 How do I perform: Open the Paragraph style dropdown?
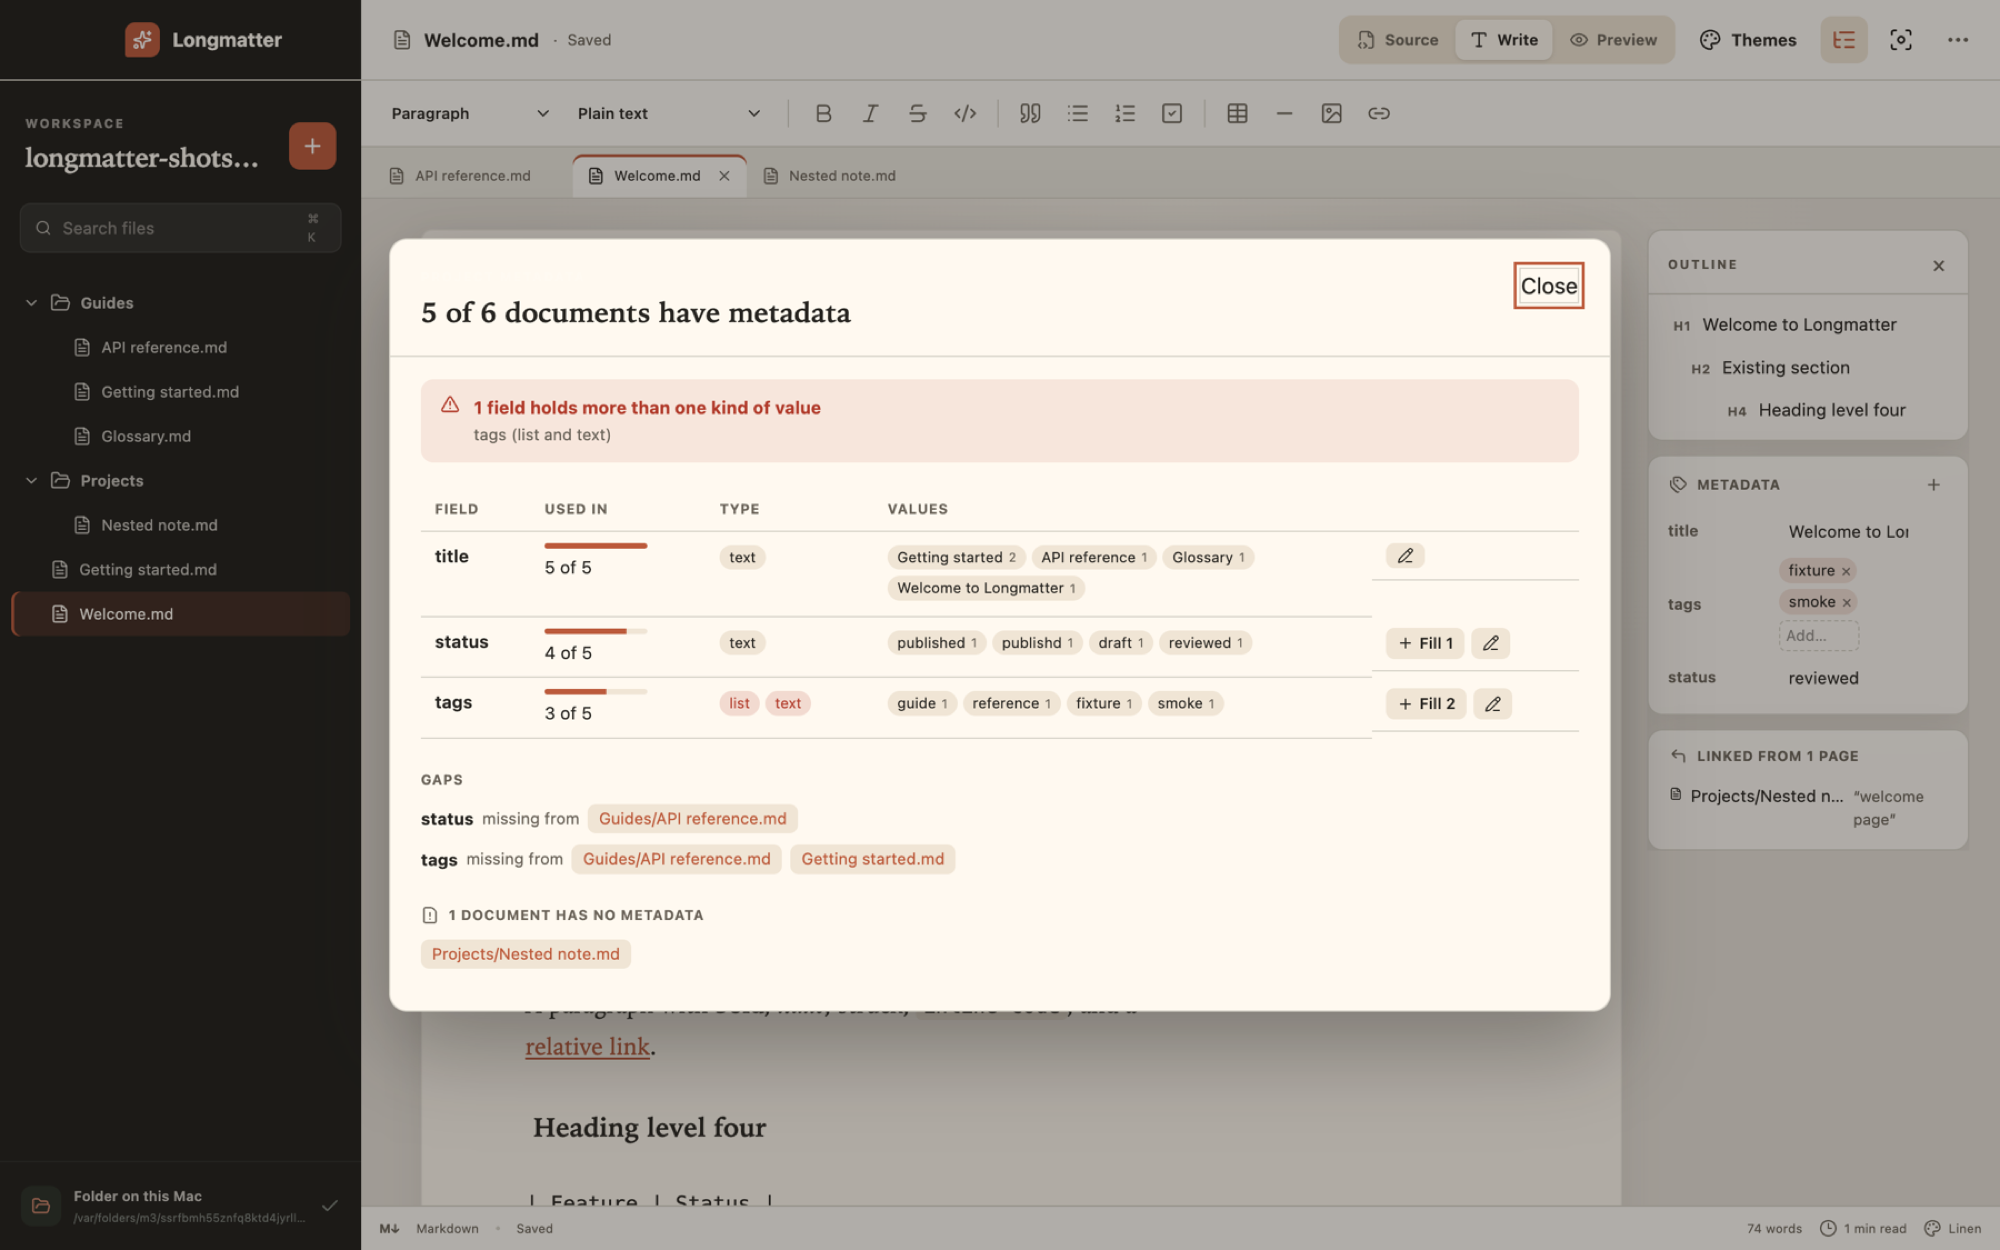click(470, 113)
